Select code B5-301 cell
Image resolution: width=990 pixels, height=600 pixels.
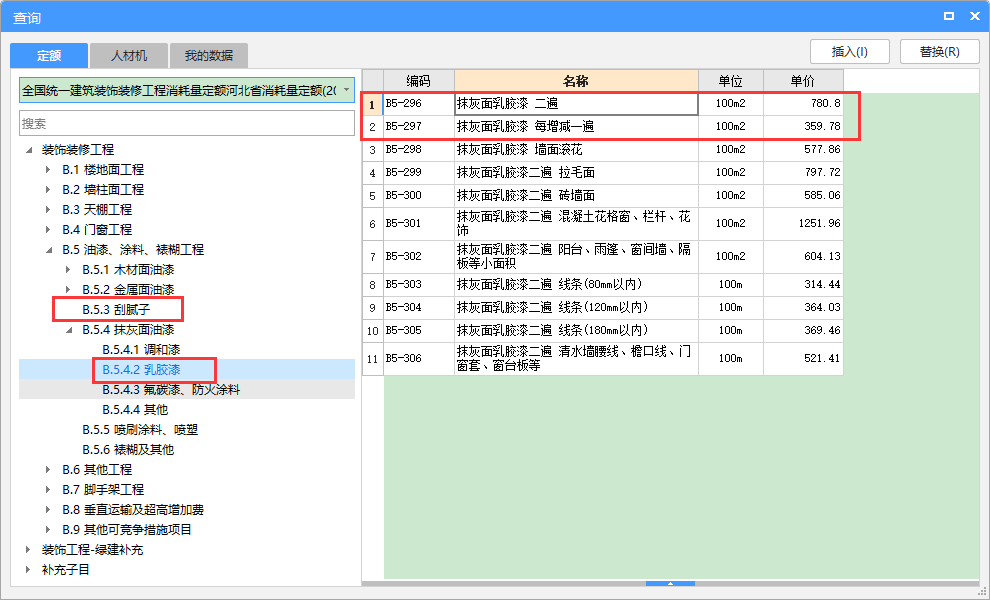pyautogui.click(x=419, y=224)
